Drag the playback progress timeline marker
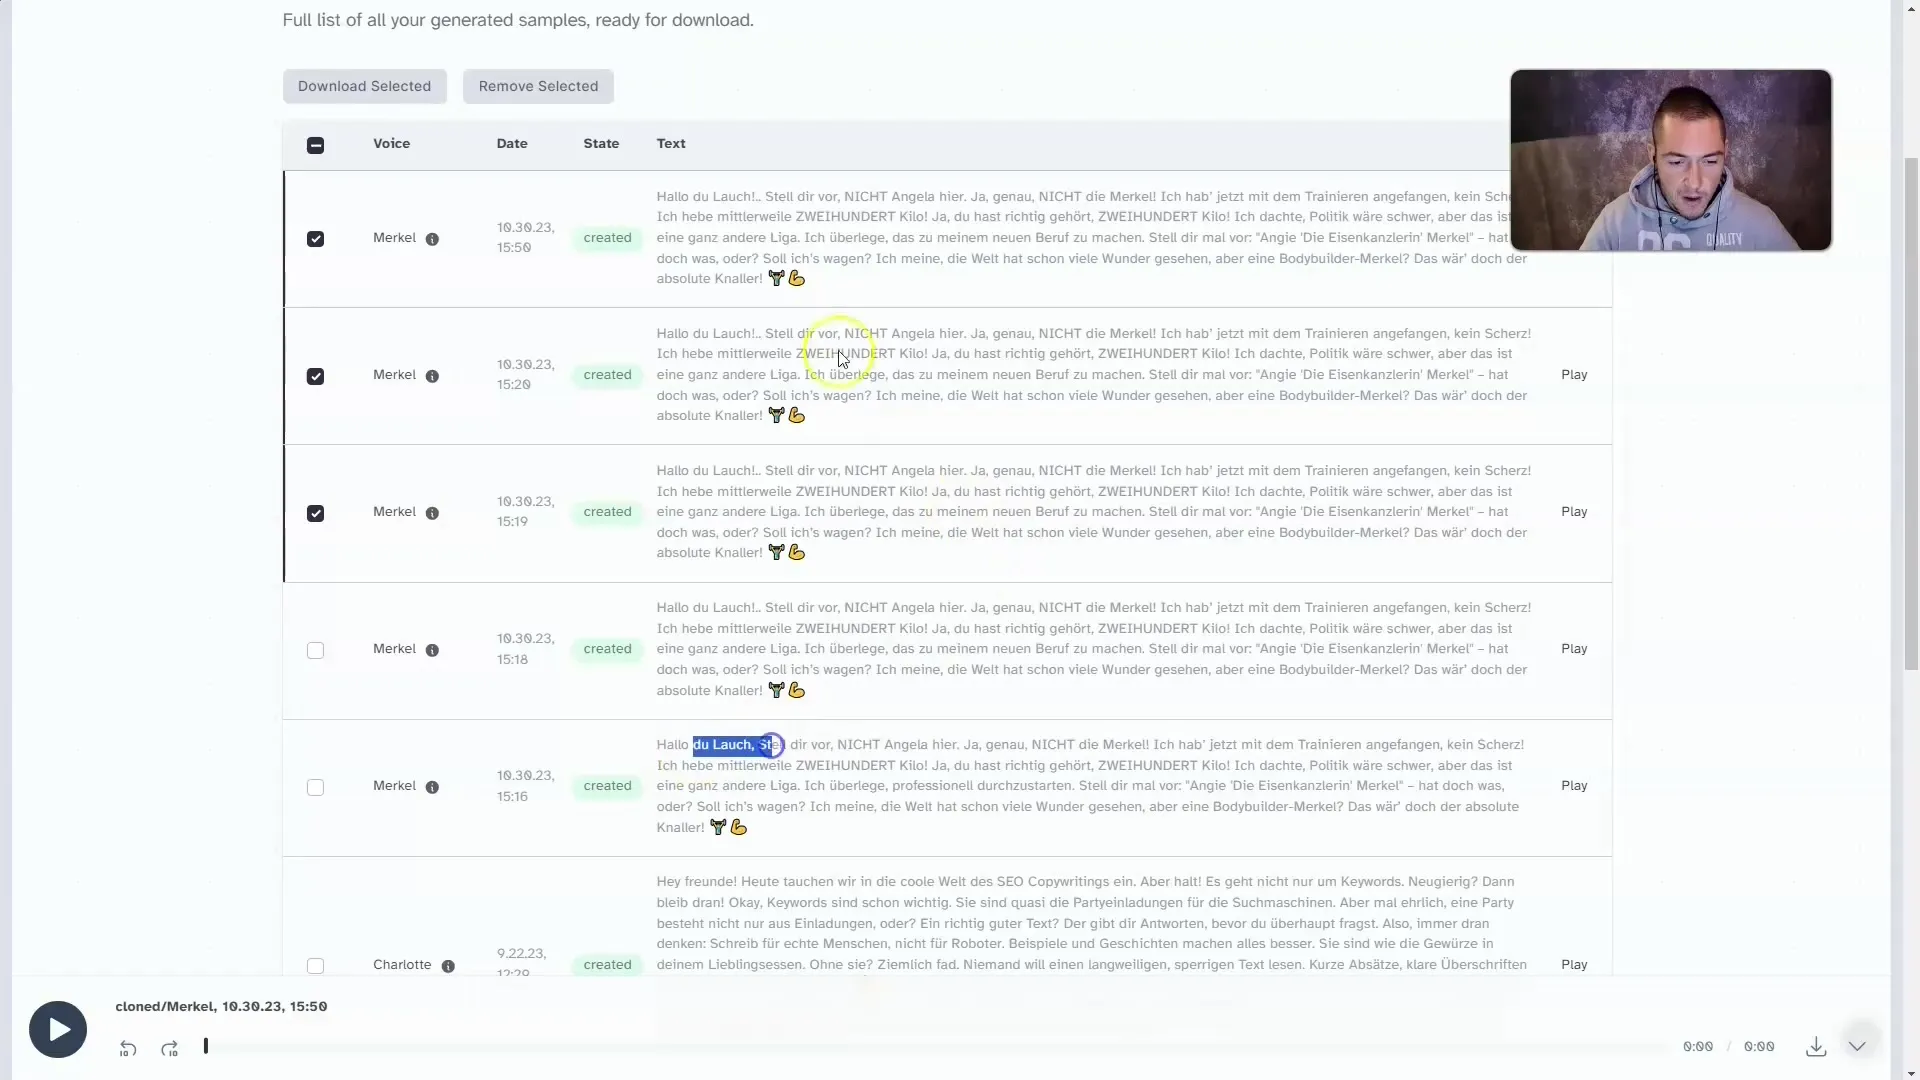The width and height of the screenshot is (1920, 1080). pos(206,1046)
